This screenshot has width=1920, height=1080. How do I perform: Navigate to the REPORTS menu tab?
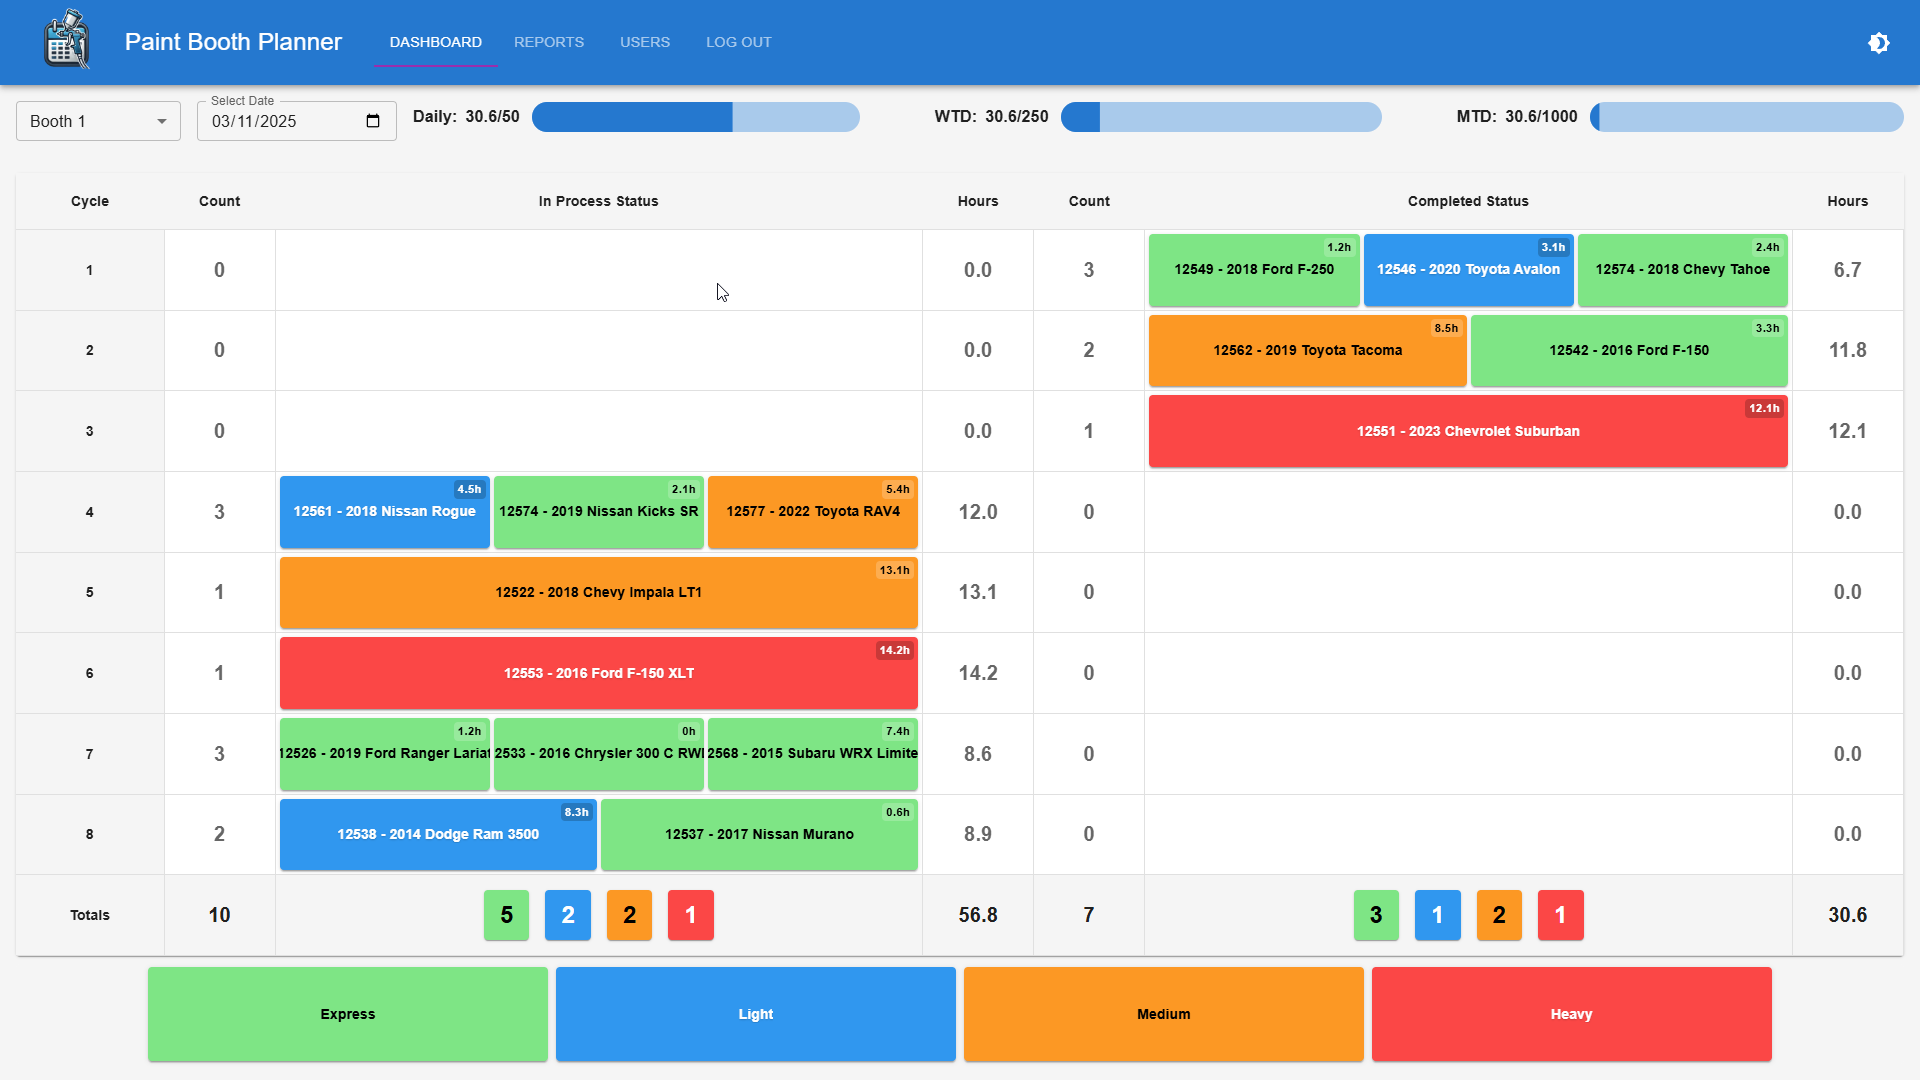coord(550,42)
